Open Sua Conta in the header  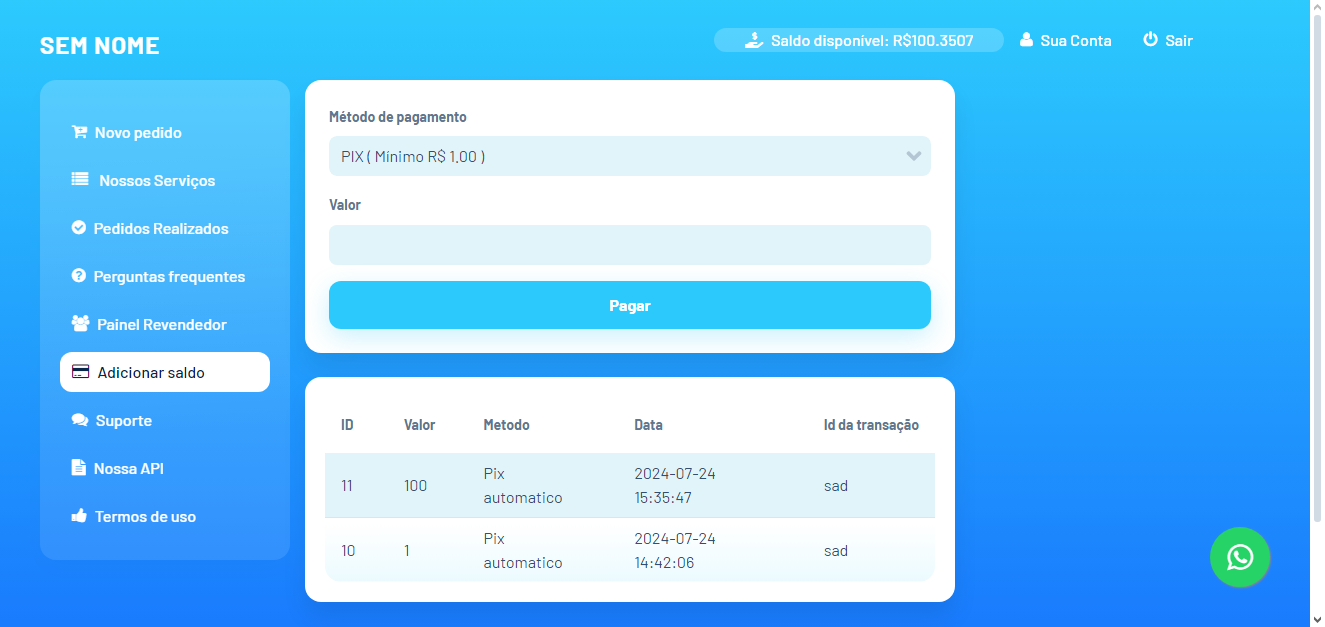tap(1066, 41)
